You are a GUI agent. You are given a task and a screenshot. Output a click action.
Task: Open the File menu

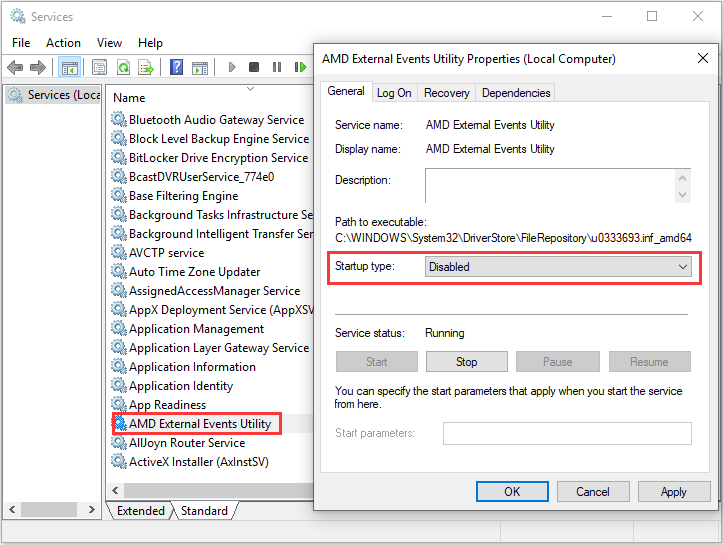pyautogui.click(x=21, y=43)
